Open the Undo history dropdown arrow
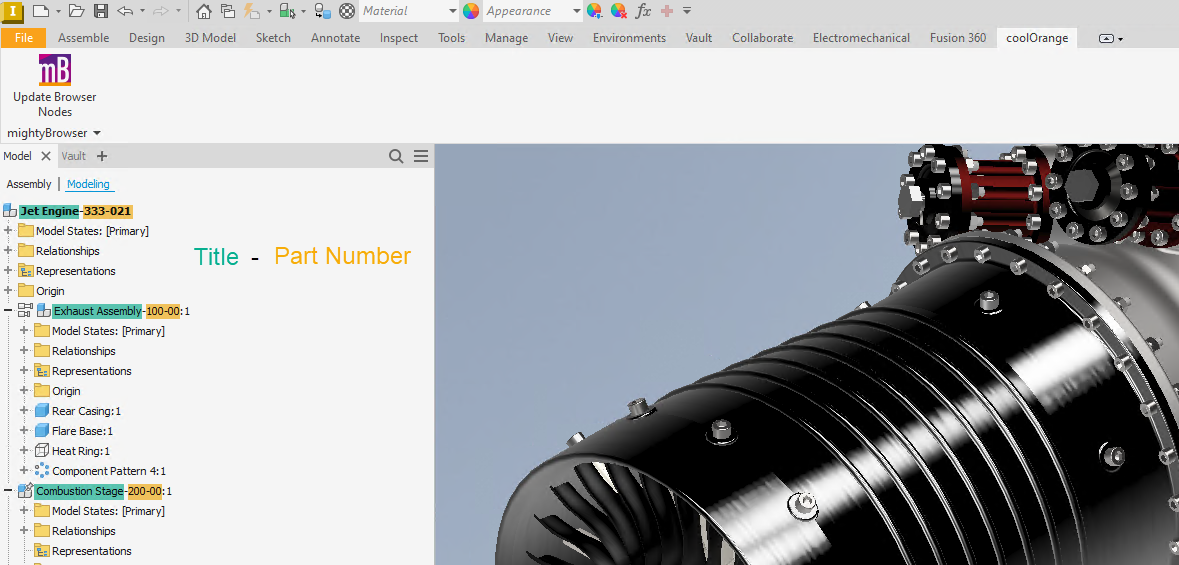The width and height of the screenshot is (1179, 565). tap(142, 11)
